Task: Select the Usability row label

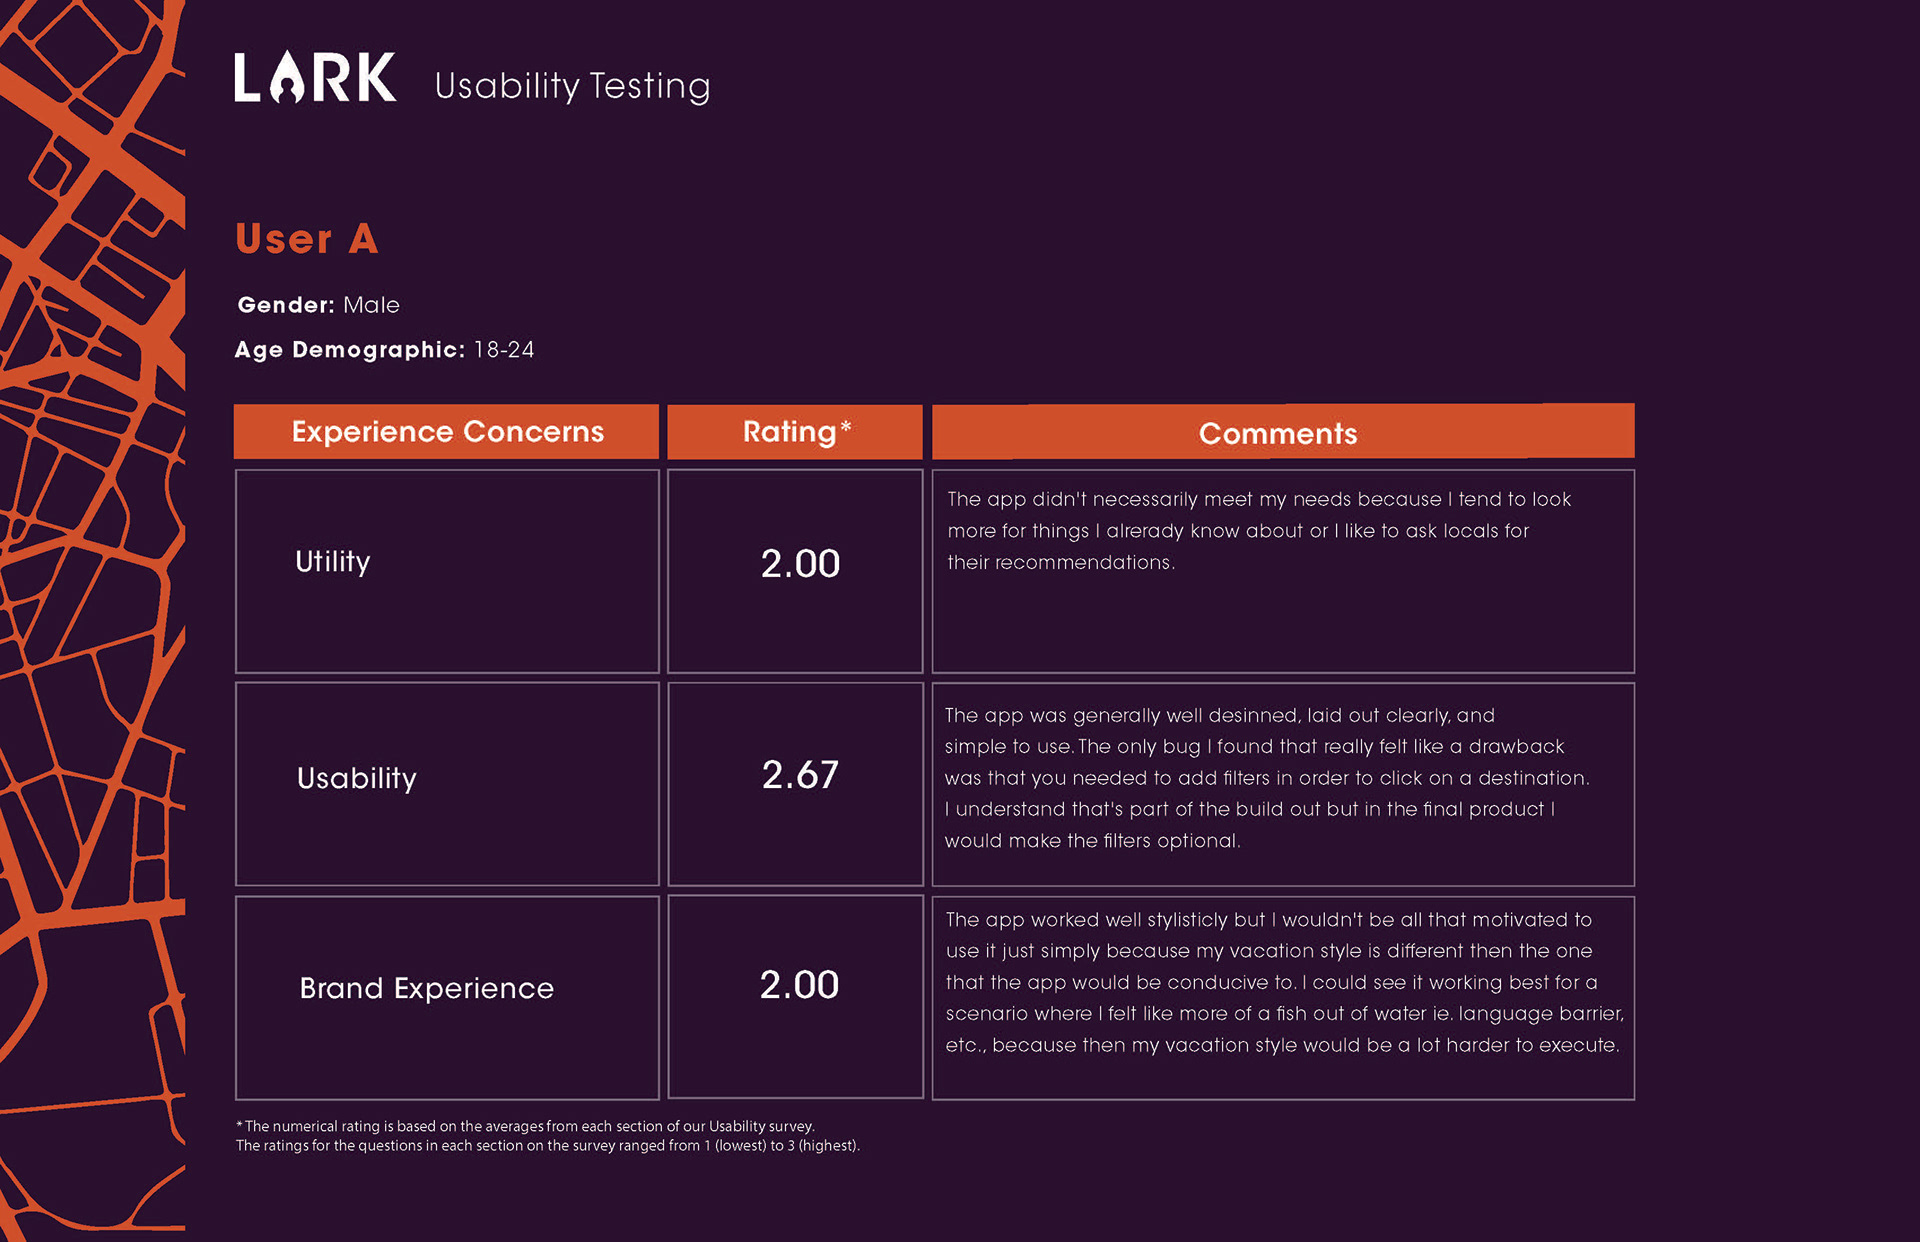Action: click(356, 778)
